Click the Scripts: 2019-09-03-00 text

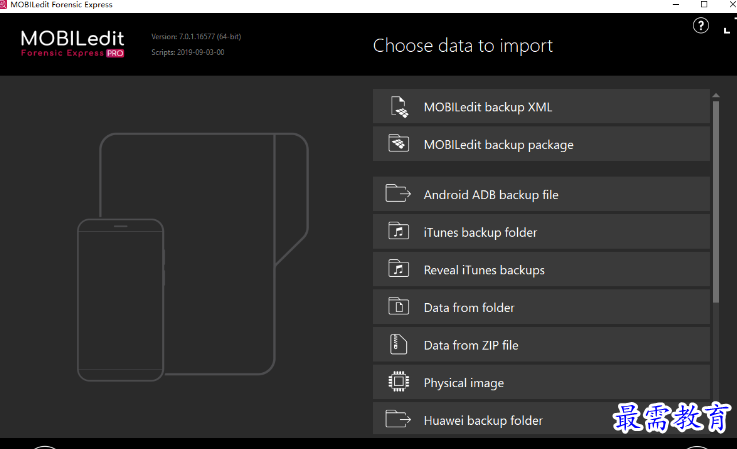(188, 52)
